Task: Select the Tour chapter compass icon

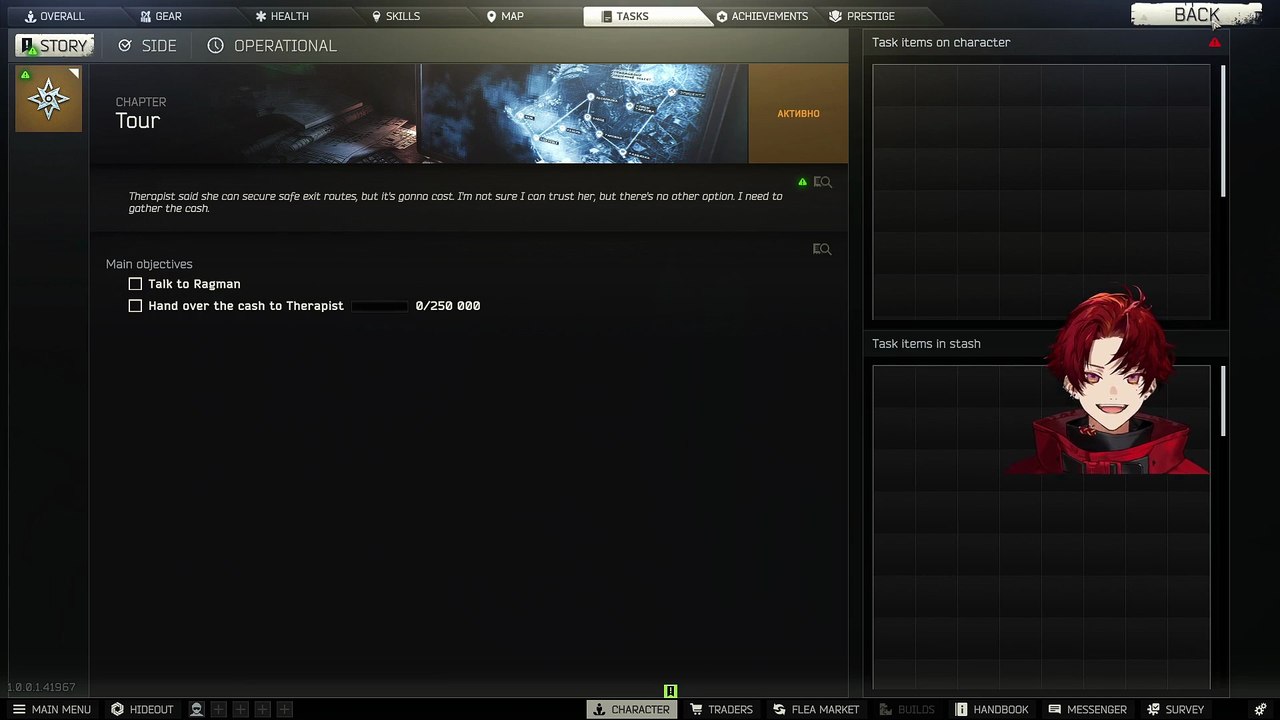Action: [49, 99]
